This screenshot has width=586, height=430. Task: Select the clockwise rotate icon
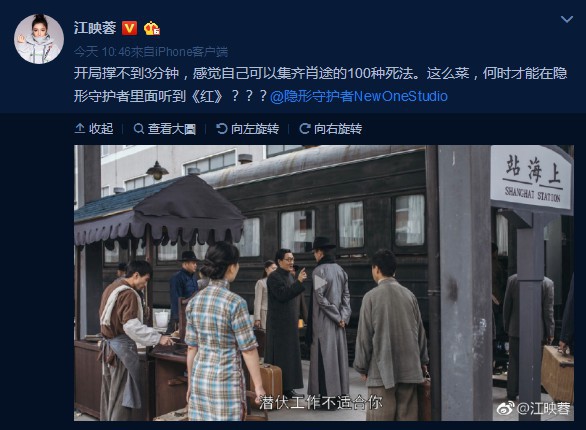click(305, 129)
